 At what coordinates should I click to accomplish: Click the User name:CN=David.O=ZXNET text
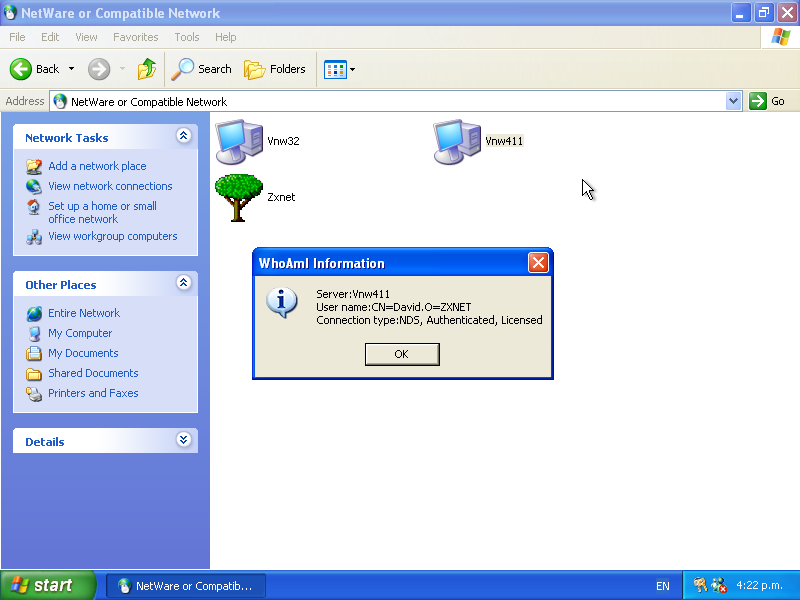point(393,307)
